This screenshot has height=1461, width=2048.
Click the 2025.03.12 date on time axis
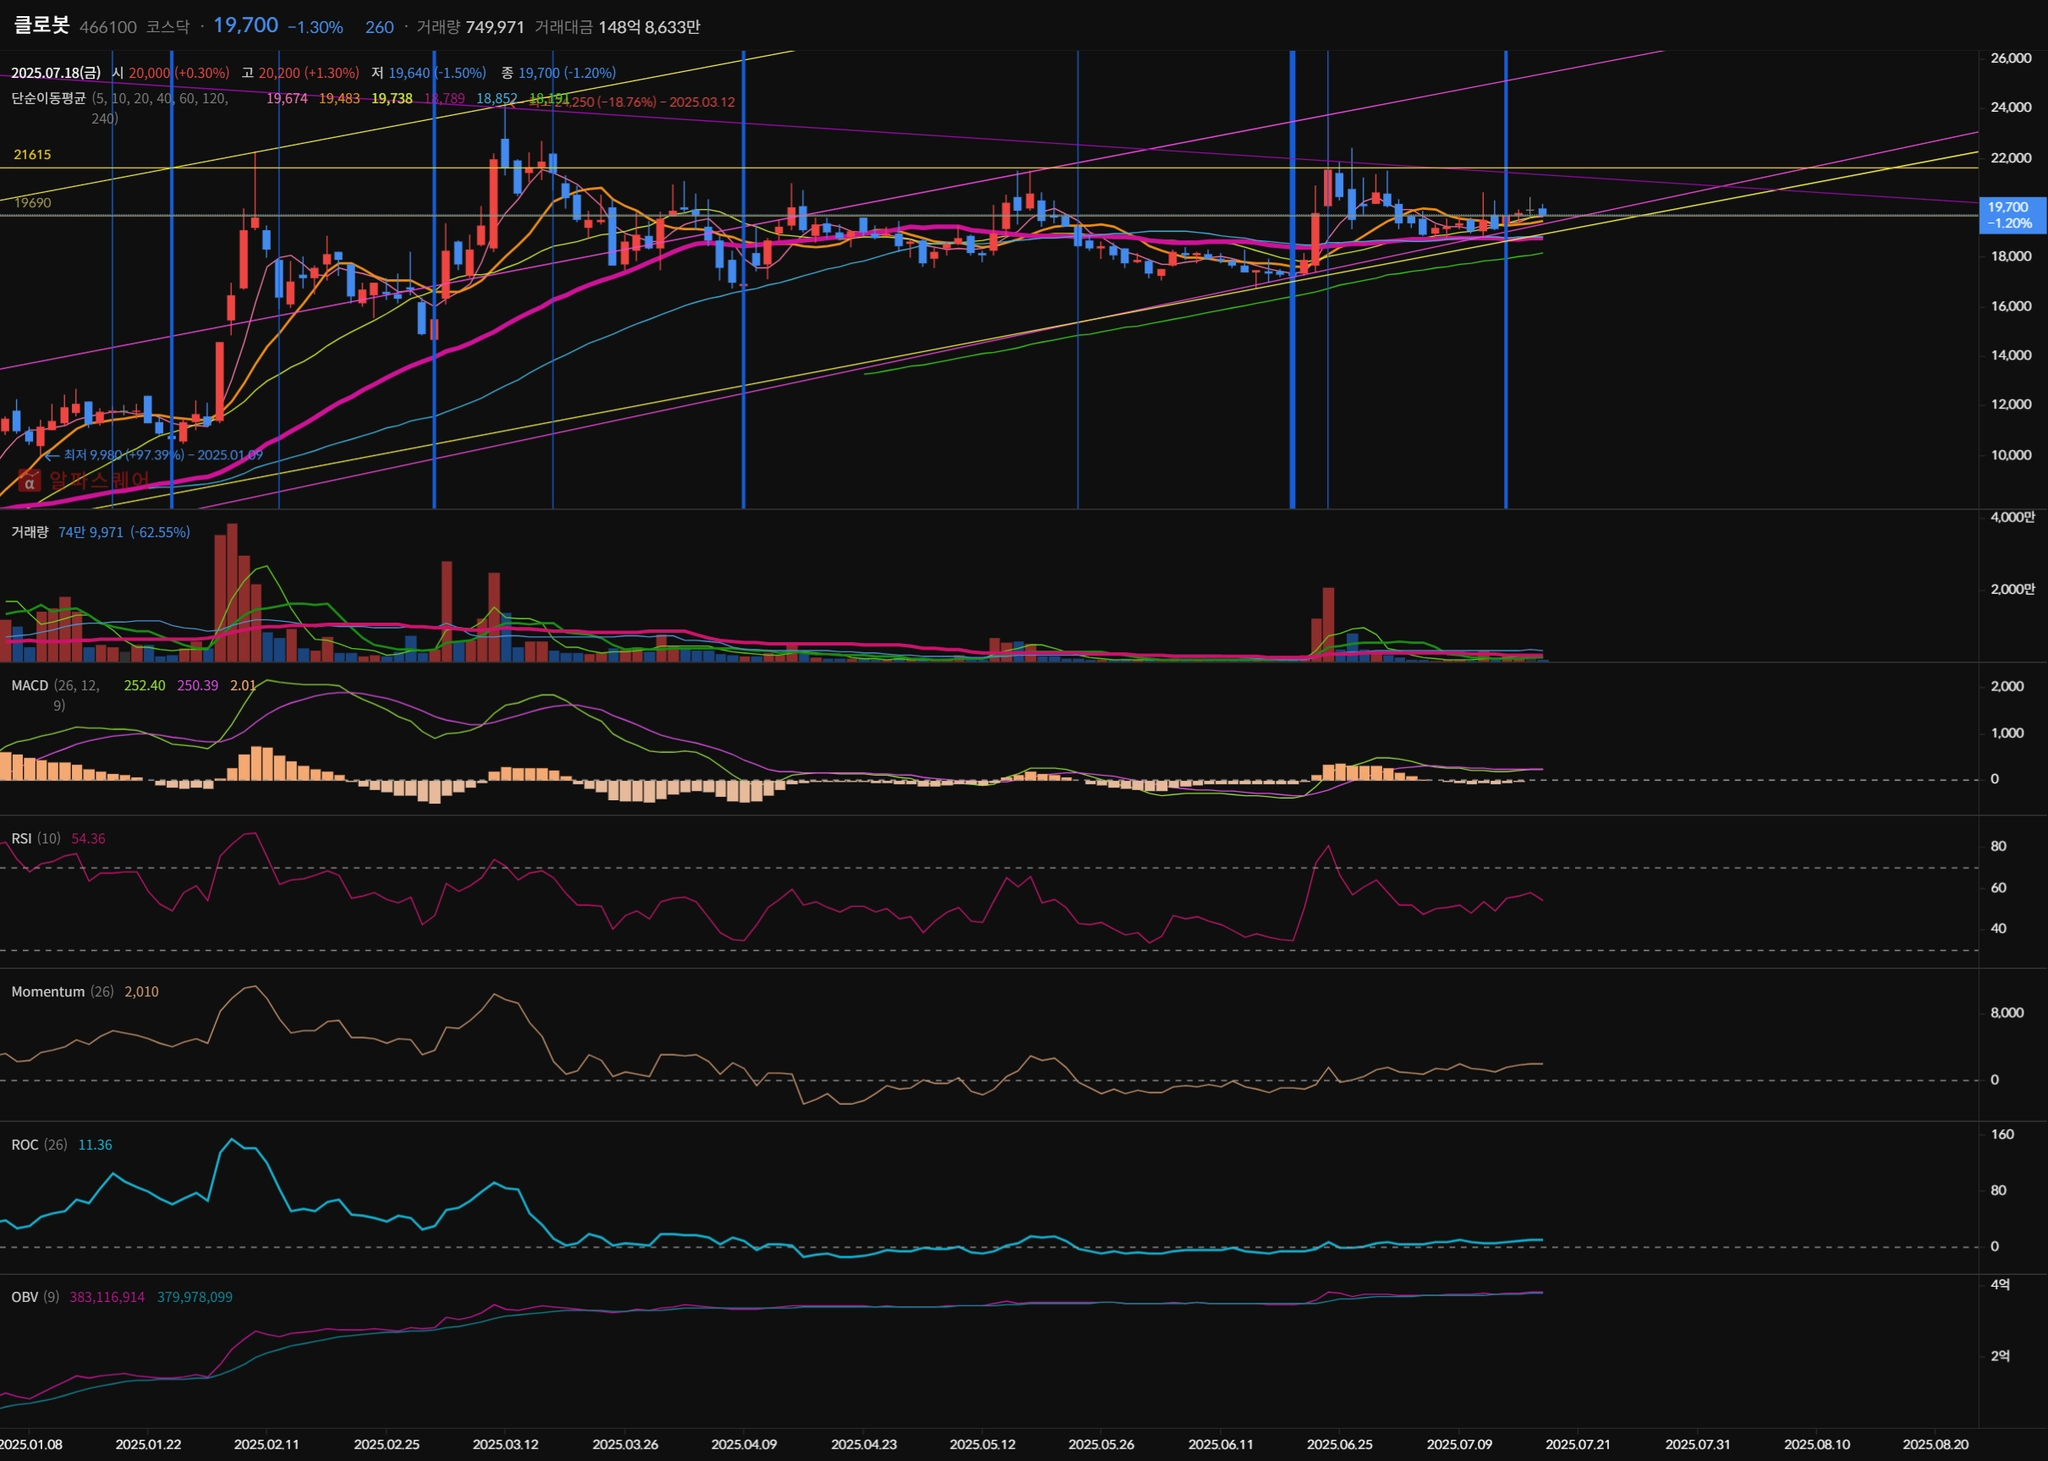pyautogui.click(x=505, y=1445)
